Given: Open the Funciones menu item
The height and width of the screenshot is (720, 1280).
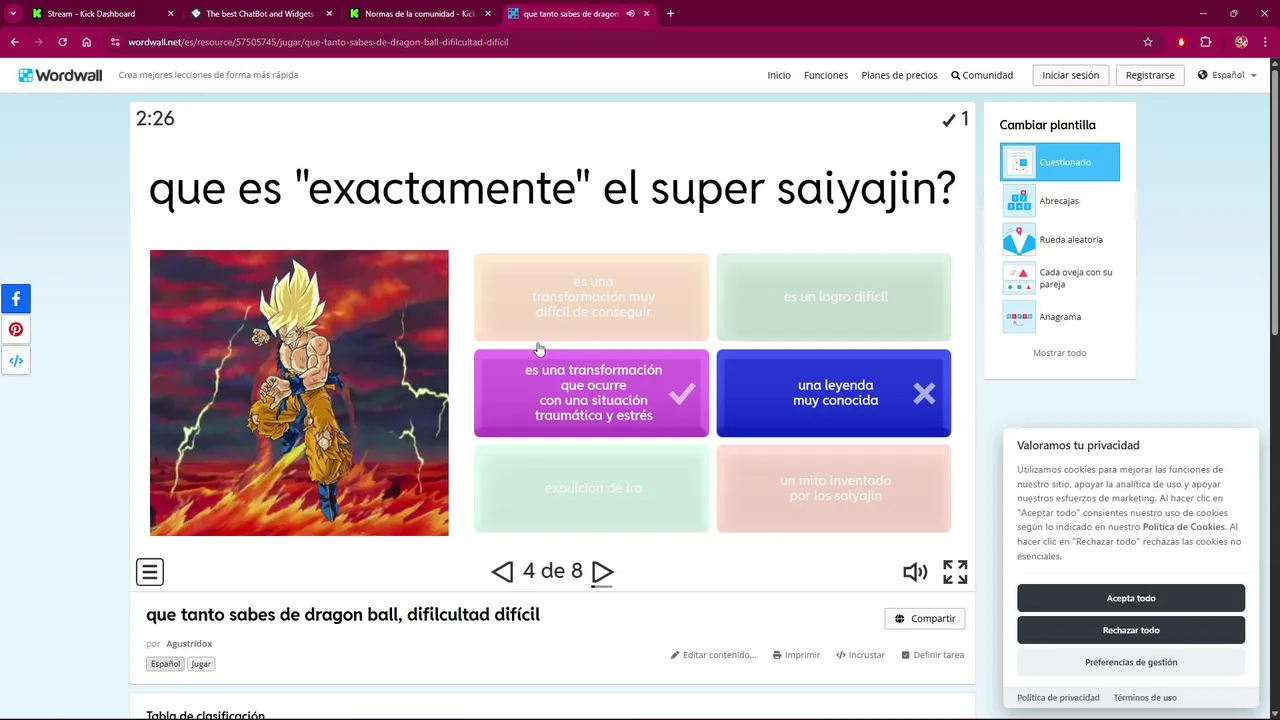Looking at the screenshot, I should [x=826, y=75].
